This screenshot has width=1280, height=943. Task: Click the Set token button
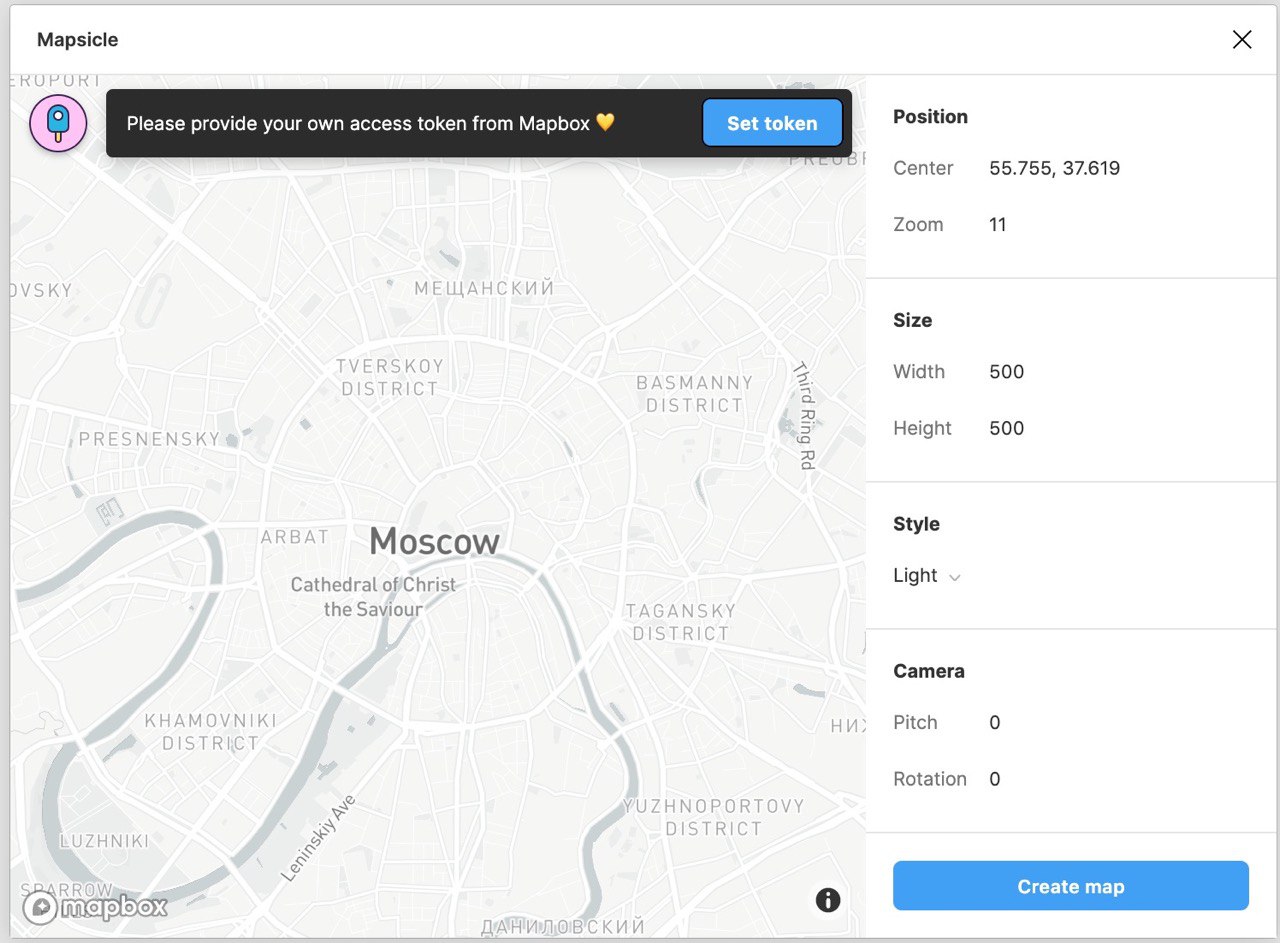[772, 124]
